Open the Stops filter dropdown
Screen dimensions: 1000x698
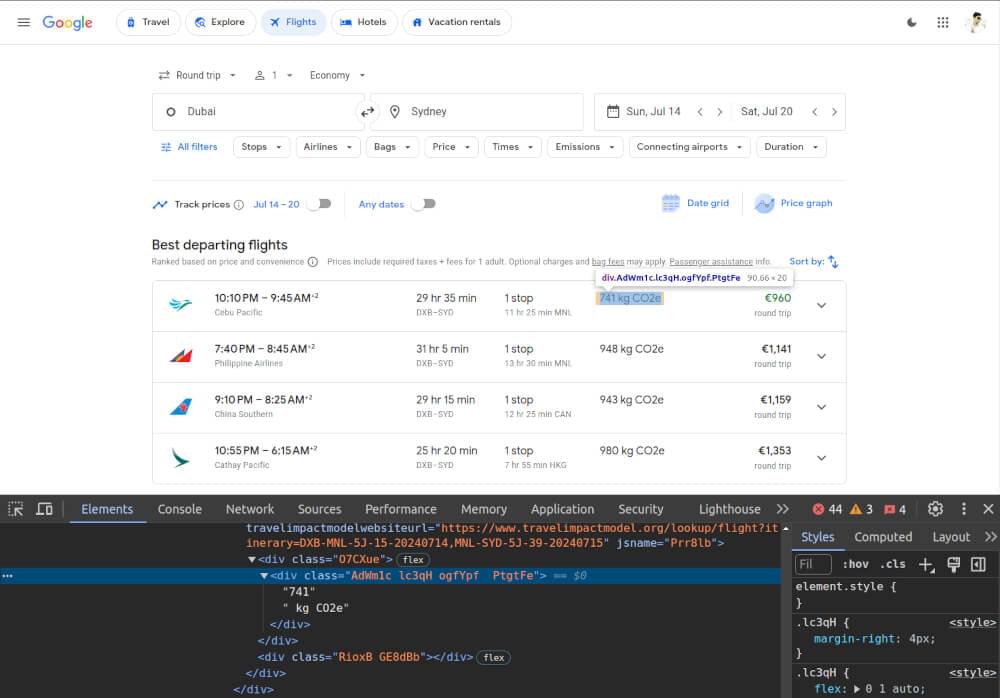[x=261, y=146]
